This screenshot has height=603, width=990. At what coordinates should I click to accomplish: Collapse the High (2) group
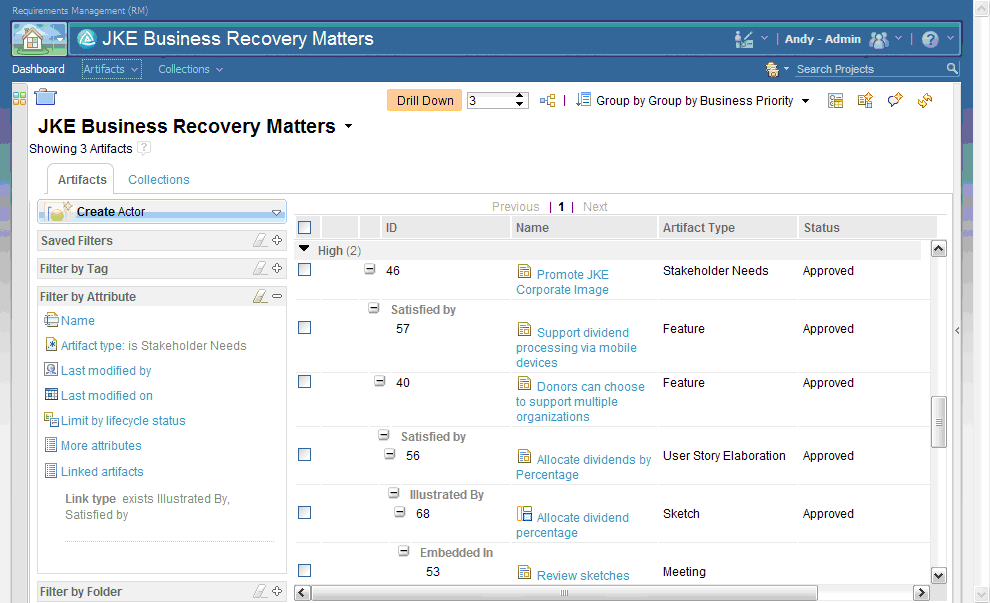(304, 249)
